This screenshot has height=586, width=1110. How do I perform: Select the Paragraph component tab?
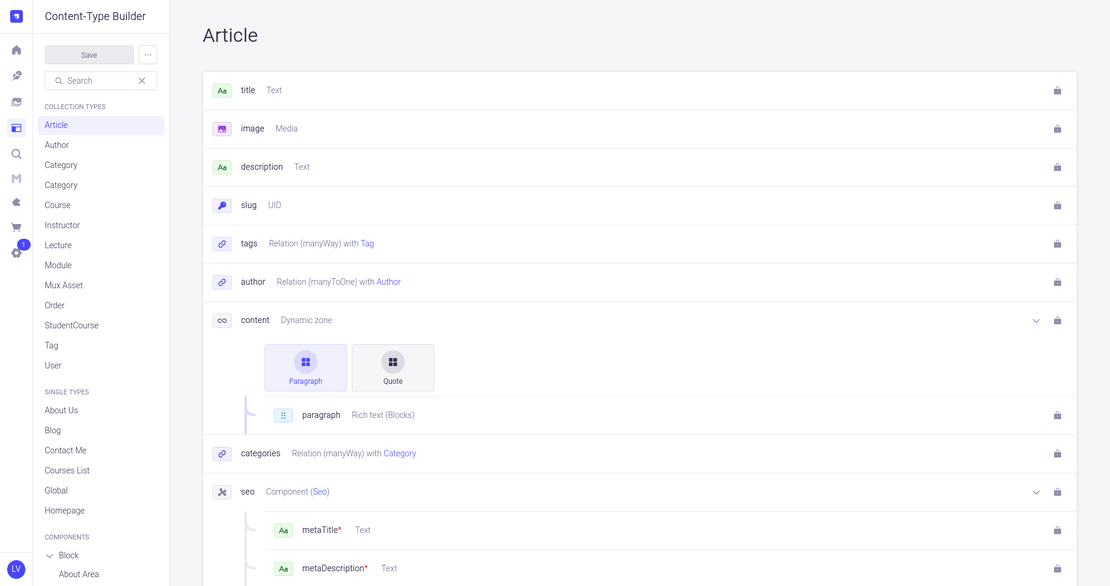pos(306,368)
